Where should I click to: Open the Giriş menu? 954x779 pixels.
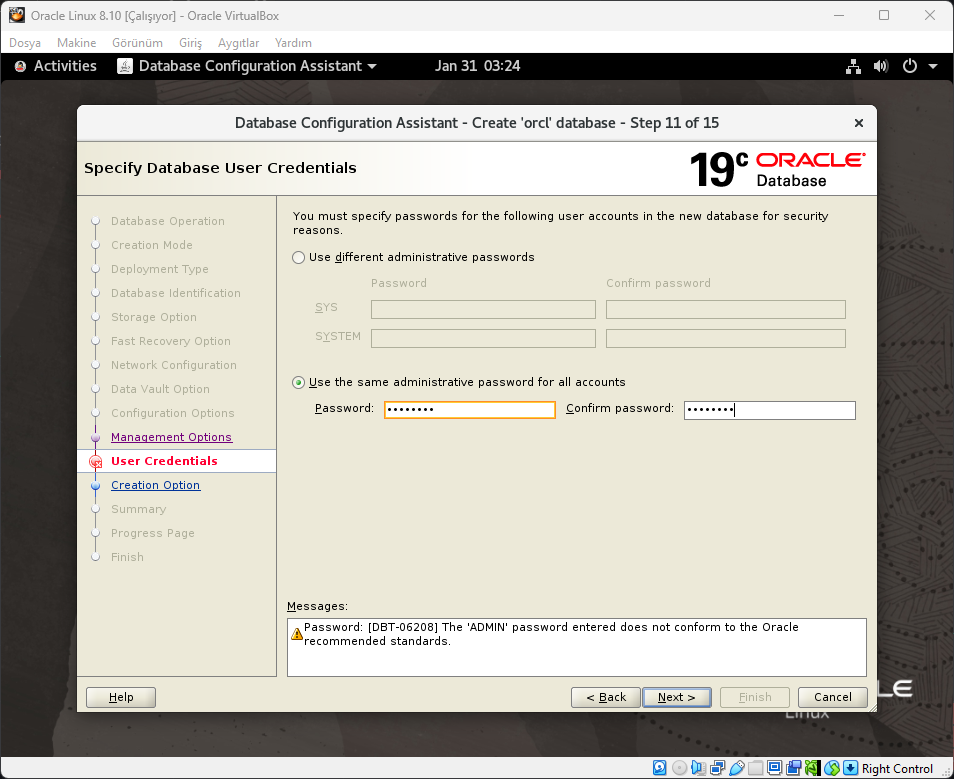tap(190, 43)
